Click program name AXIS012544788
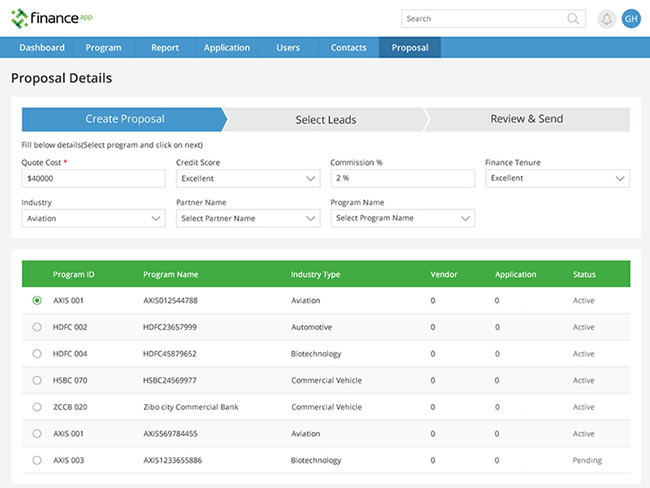Image resolution: width=650 pixels, height=488 pixels. pyautogui.click(x=170, y=300)
